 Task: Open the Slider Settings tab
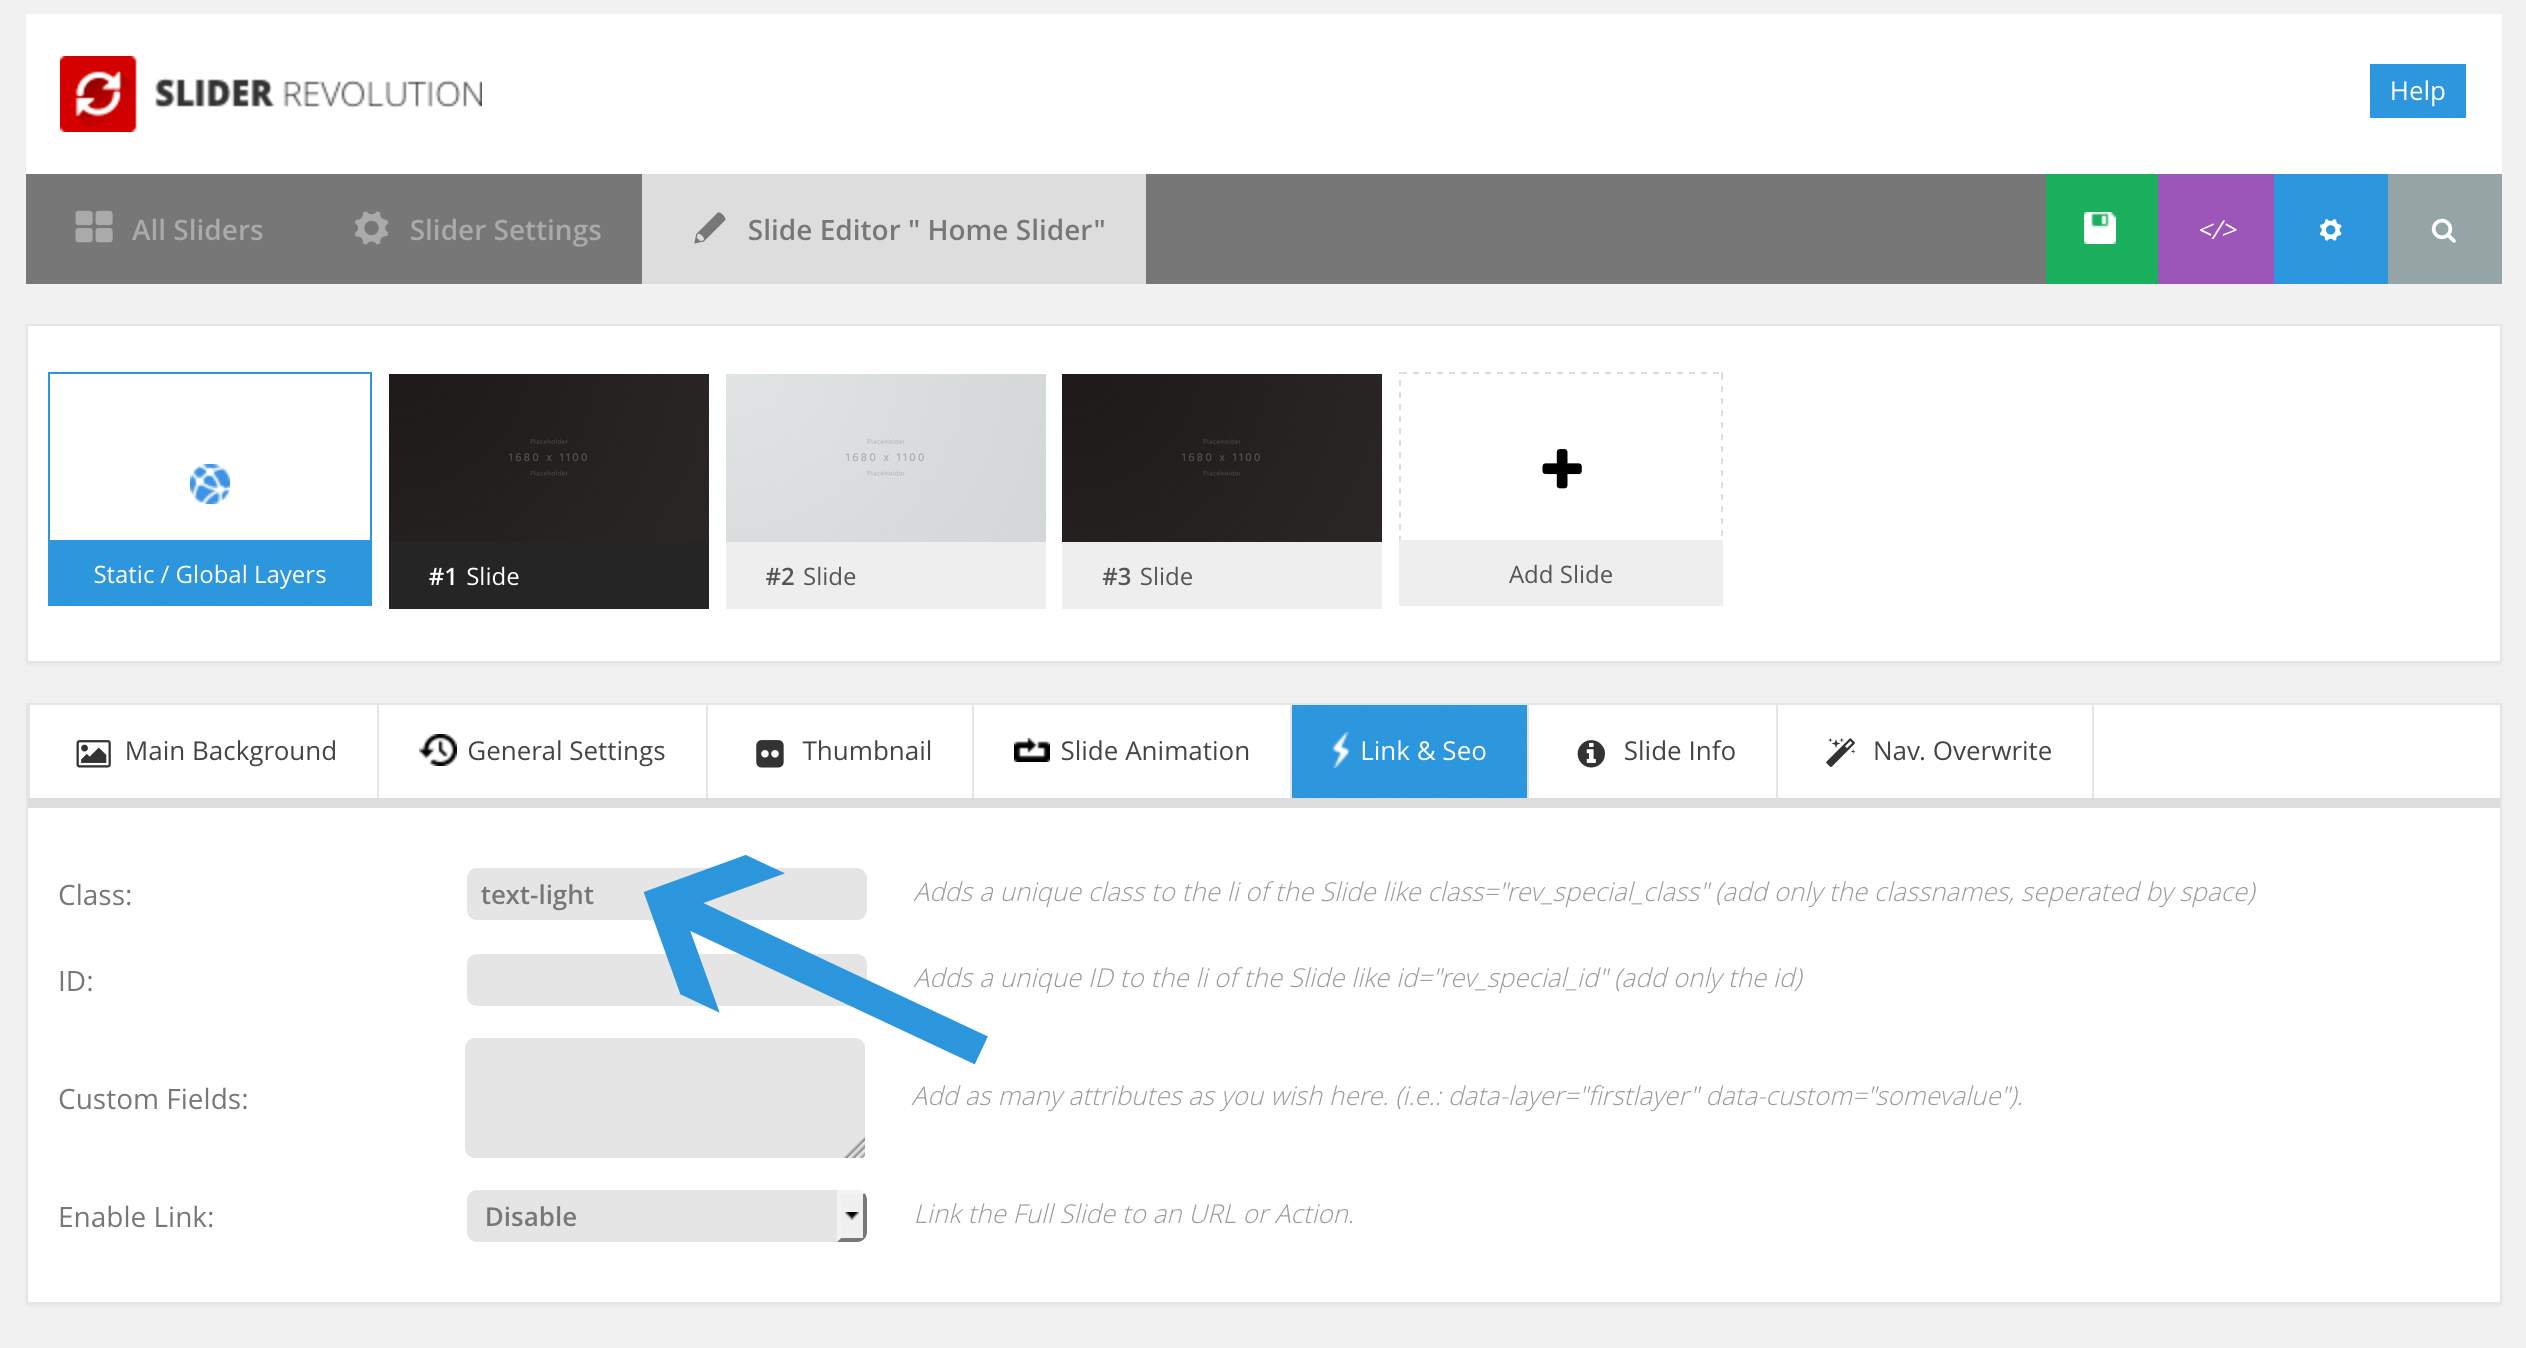(477, 229)
